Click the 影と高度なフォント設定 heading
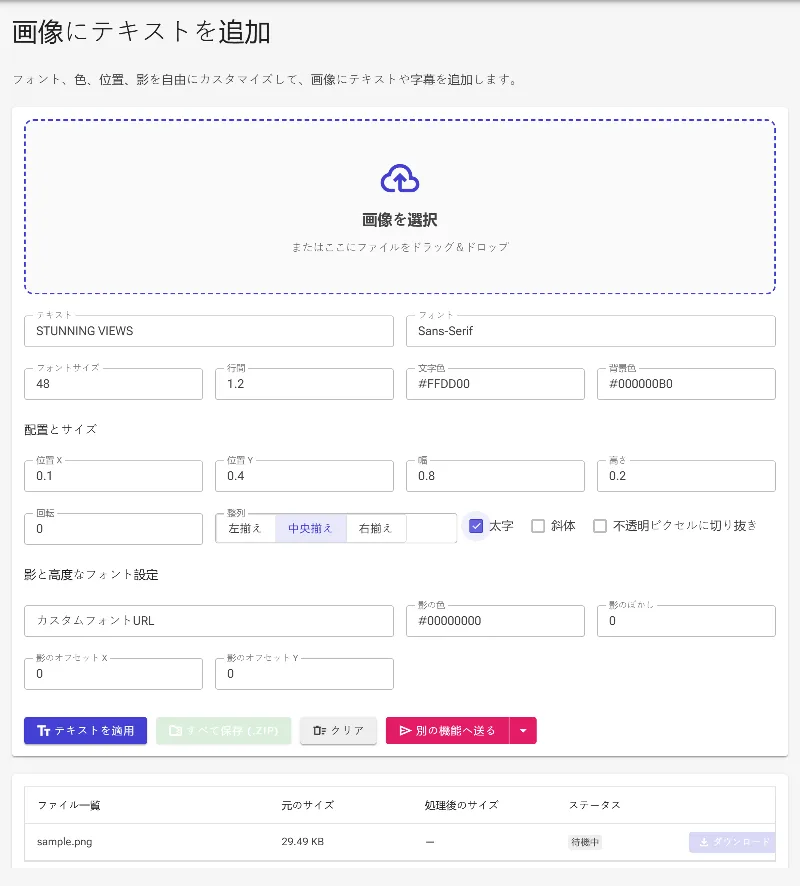Screen dimensions: 800x886 91,575
